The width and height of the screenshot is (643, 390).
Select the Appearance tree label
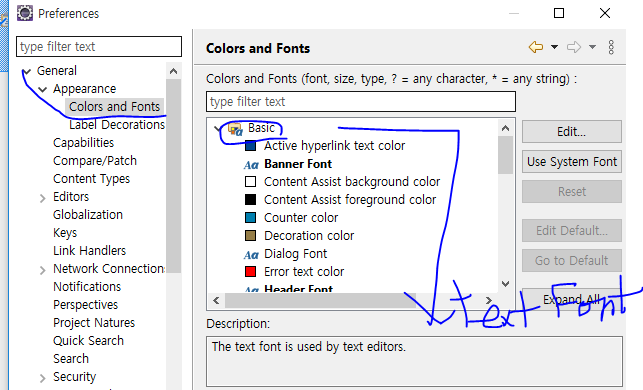[84, 89]
